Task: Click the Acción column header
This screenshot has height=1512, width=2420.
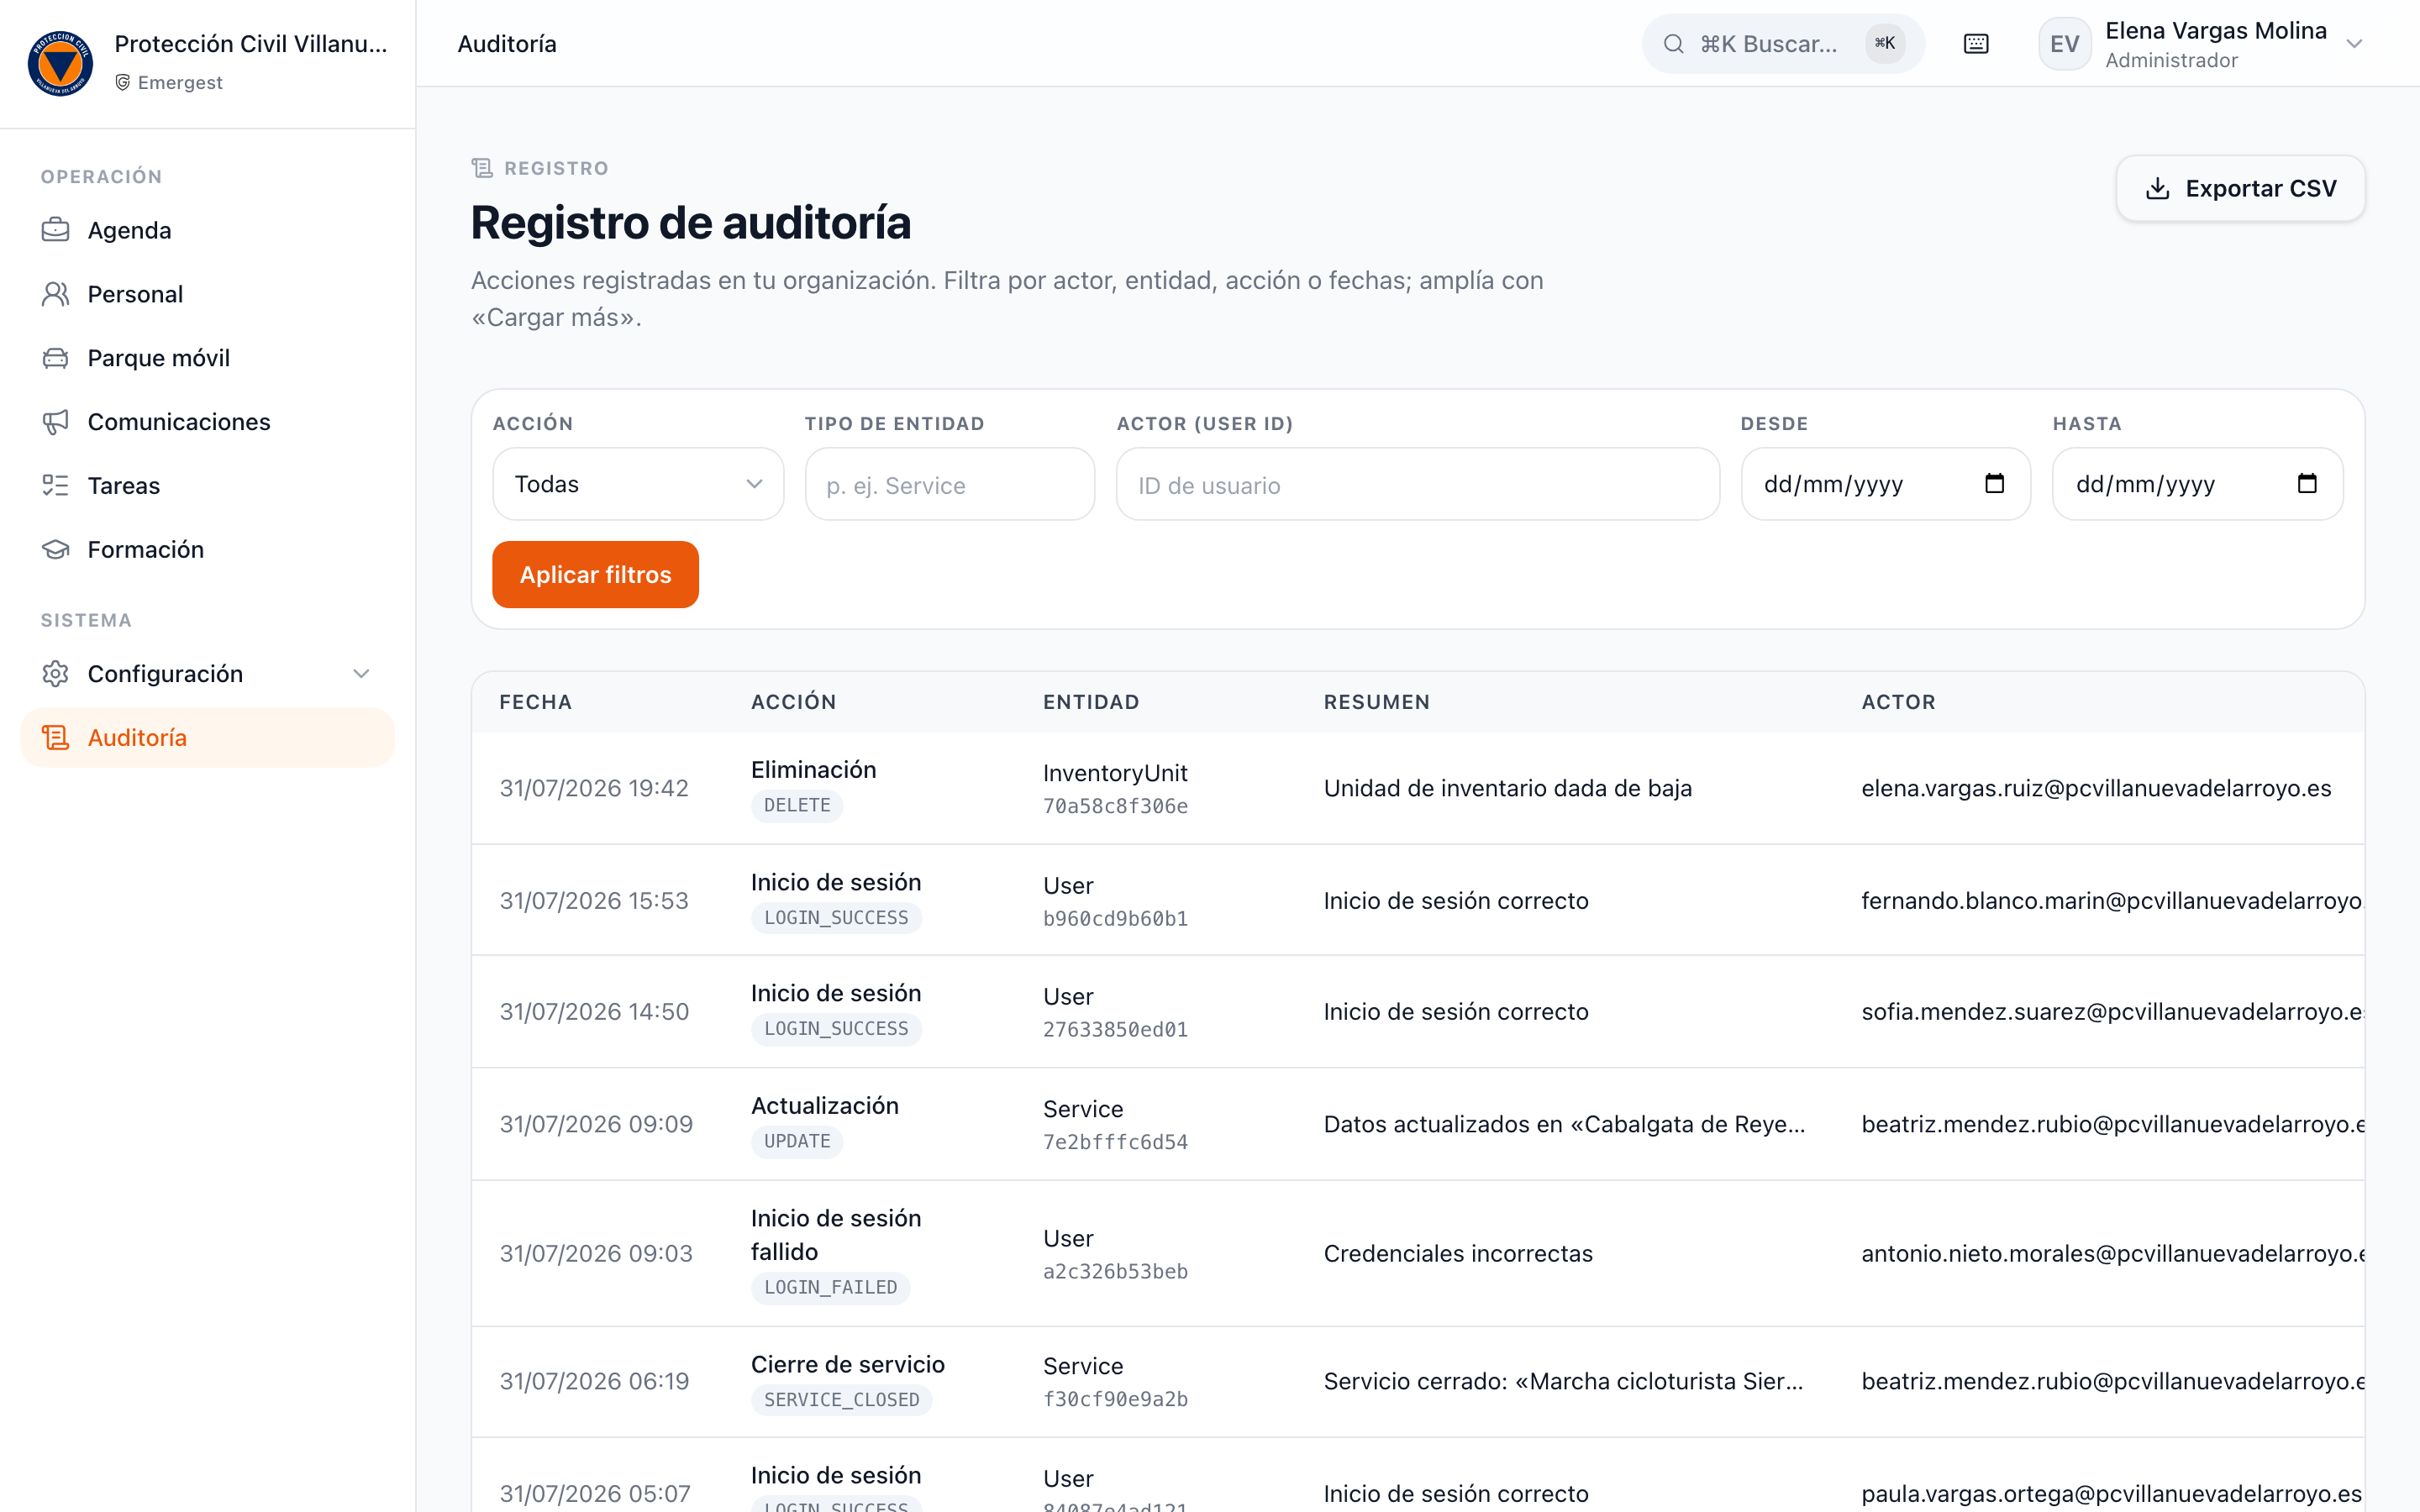Action: coord(794,702)
